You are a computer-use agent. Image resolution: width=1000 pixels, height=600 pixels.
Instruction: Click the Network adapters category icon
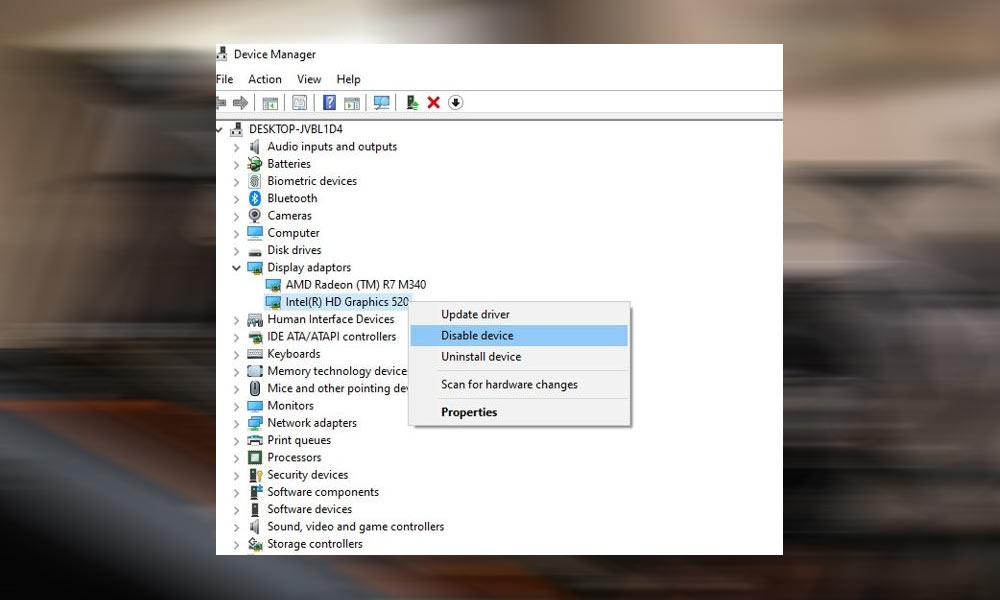(255, 423)
